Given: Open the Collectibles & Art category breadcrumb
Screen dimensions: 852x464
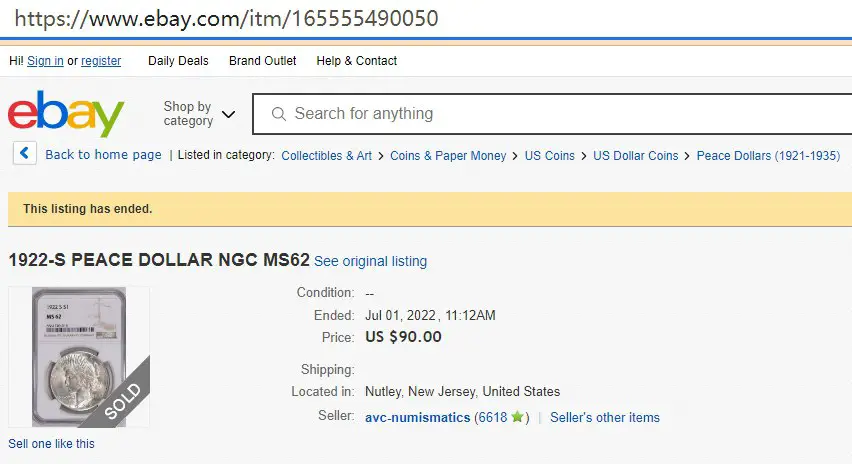Looking at the screenshot, I should (x=327, y=155).
